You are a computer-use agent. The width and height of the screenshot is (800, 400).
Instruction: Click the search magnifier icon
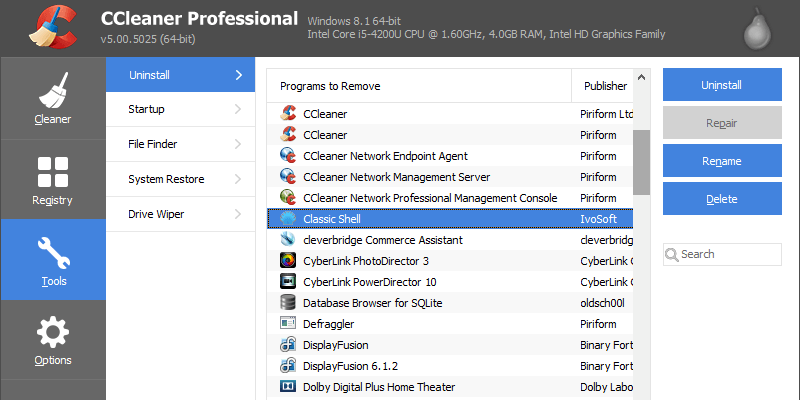672,255
